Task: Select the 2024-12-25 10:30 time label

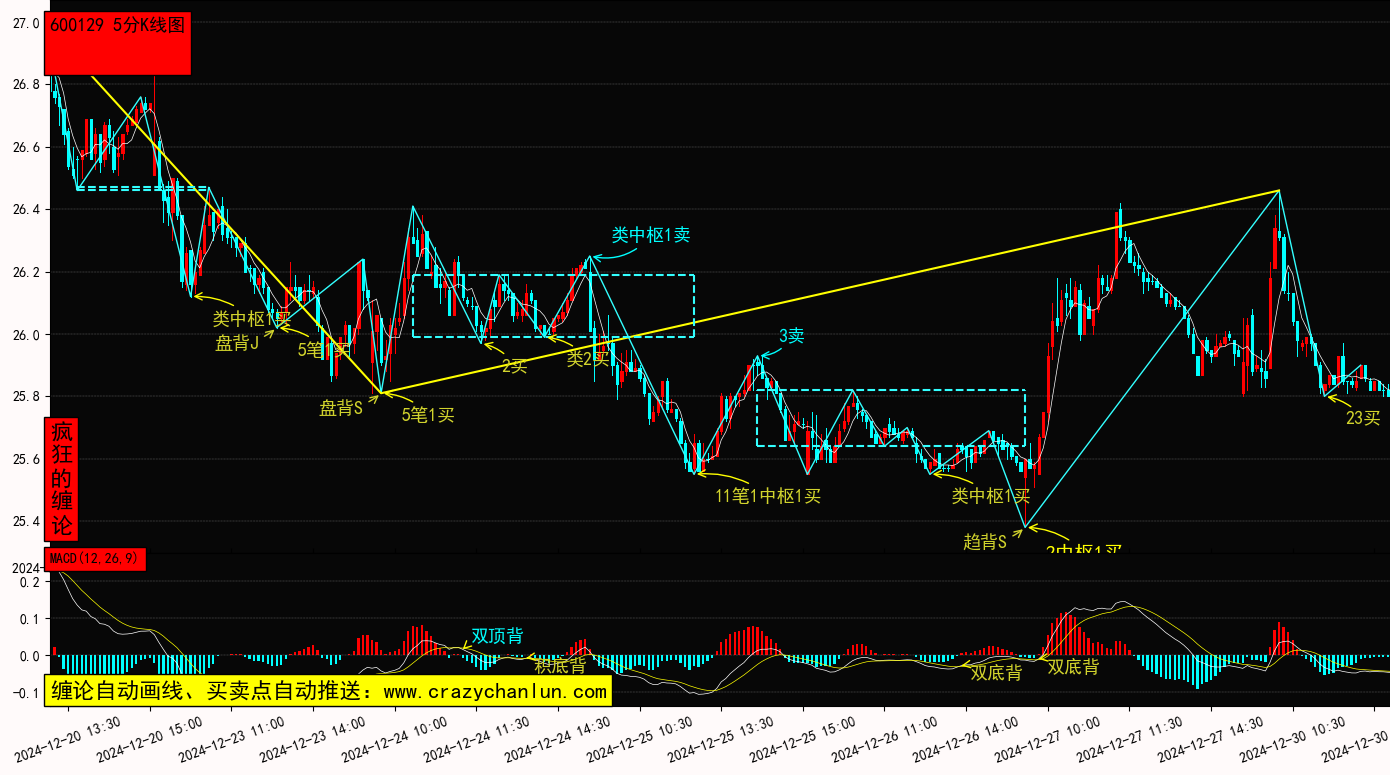Action: coord(640,739)
